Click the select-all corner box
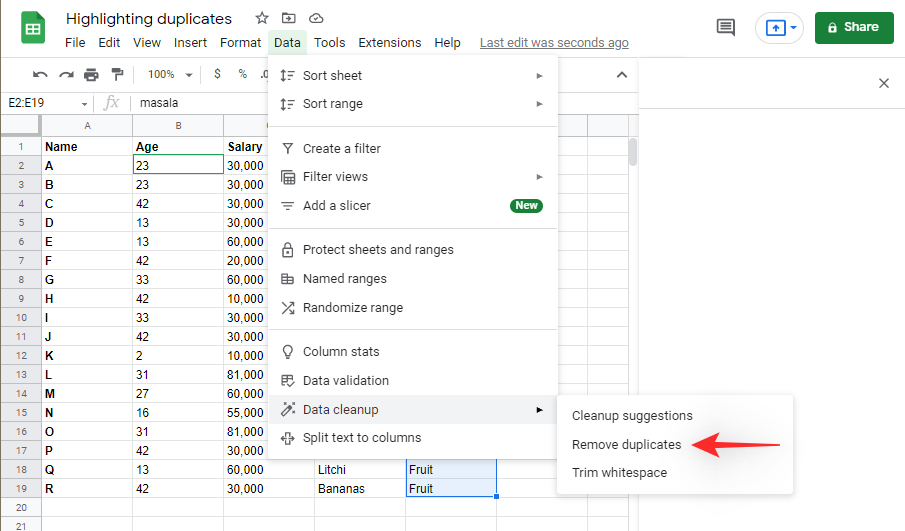 click(21, 125)
